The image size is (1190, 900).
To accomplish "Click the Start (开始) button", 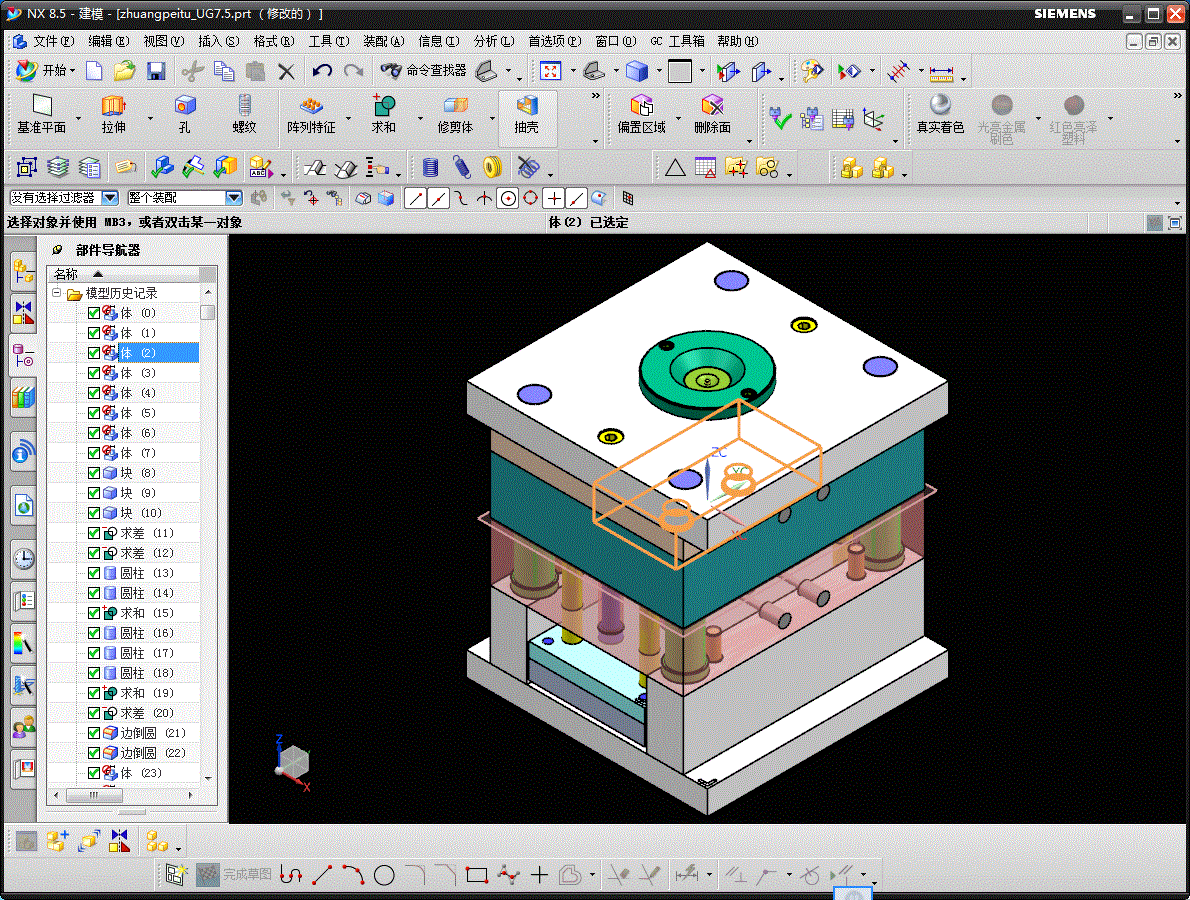I will [x=45, y=71].
